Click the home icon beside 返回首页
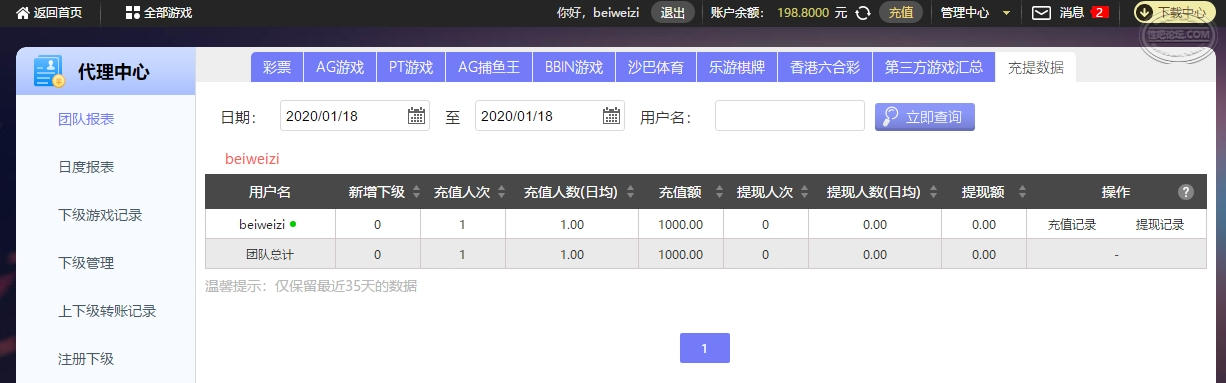This screenshot has height=383, width=1226. (22, 13)
